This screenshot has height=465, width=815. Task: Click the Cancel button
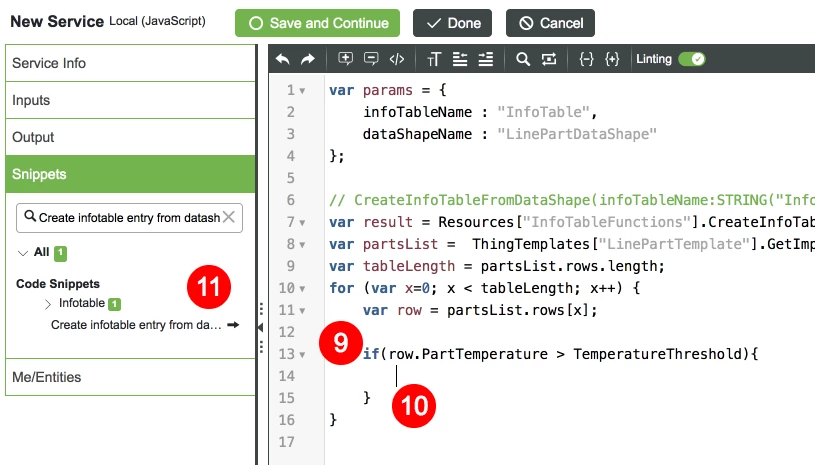[550, 23]
